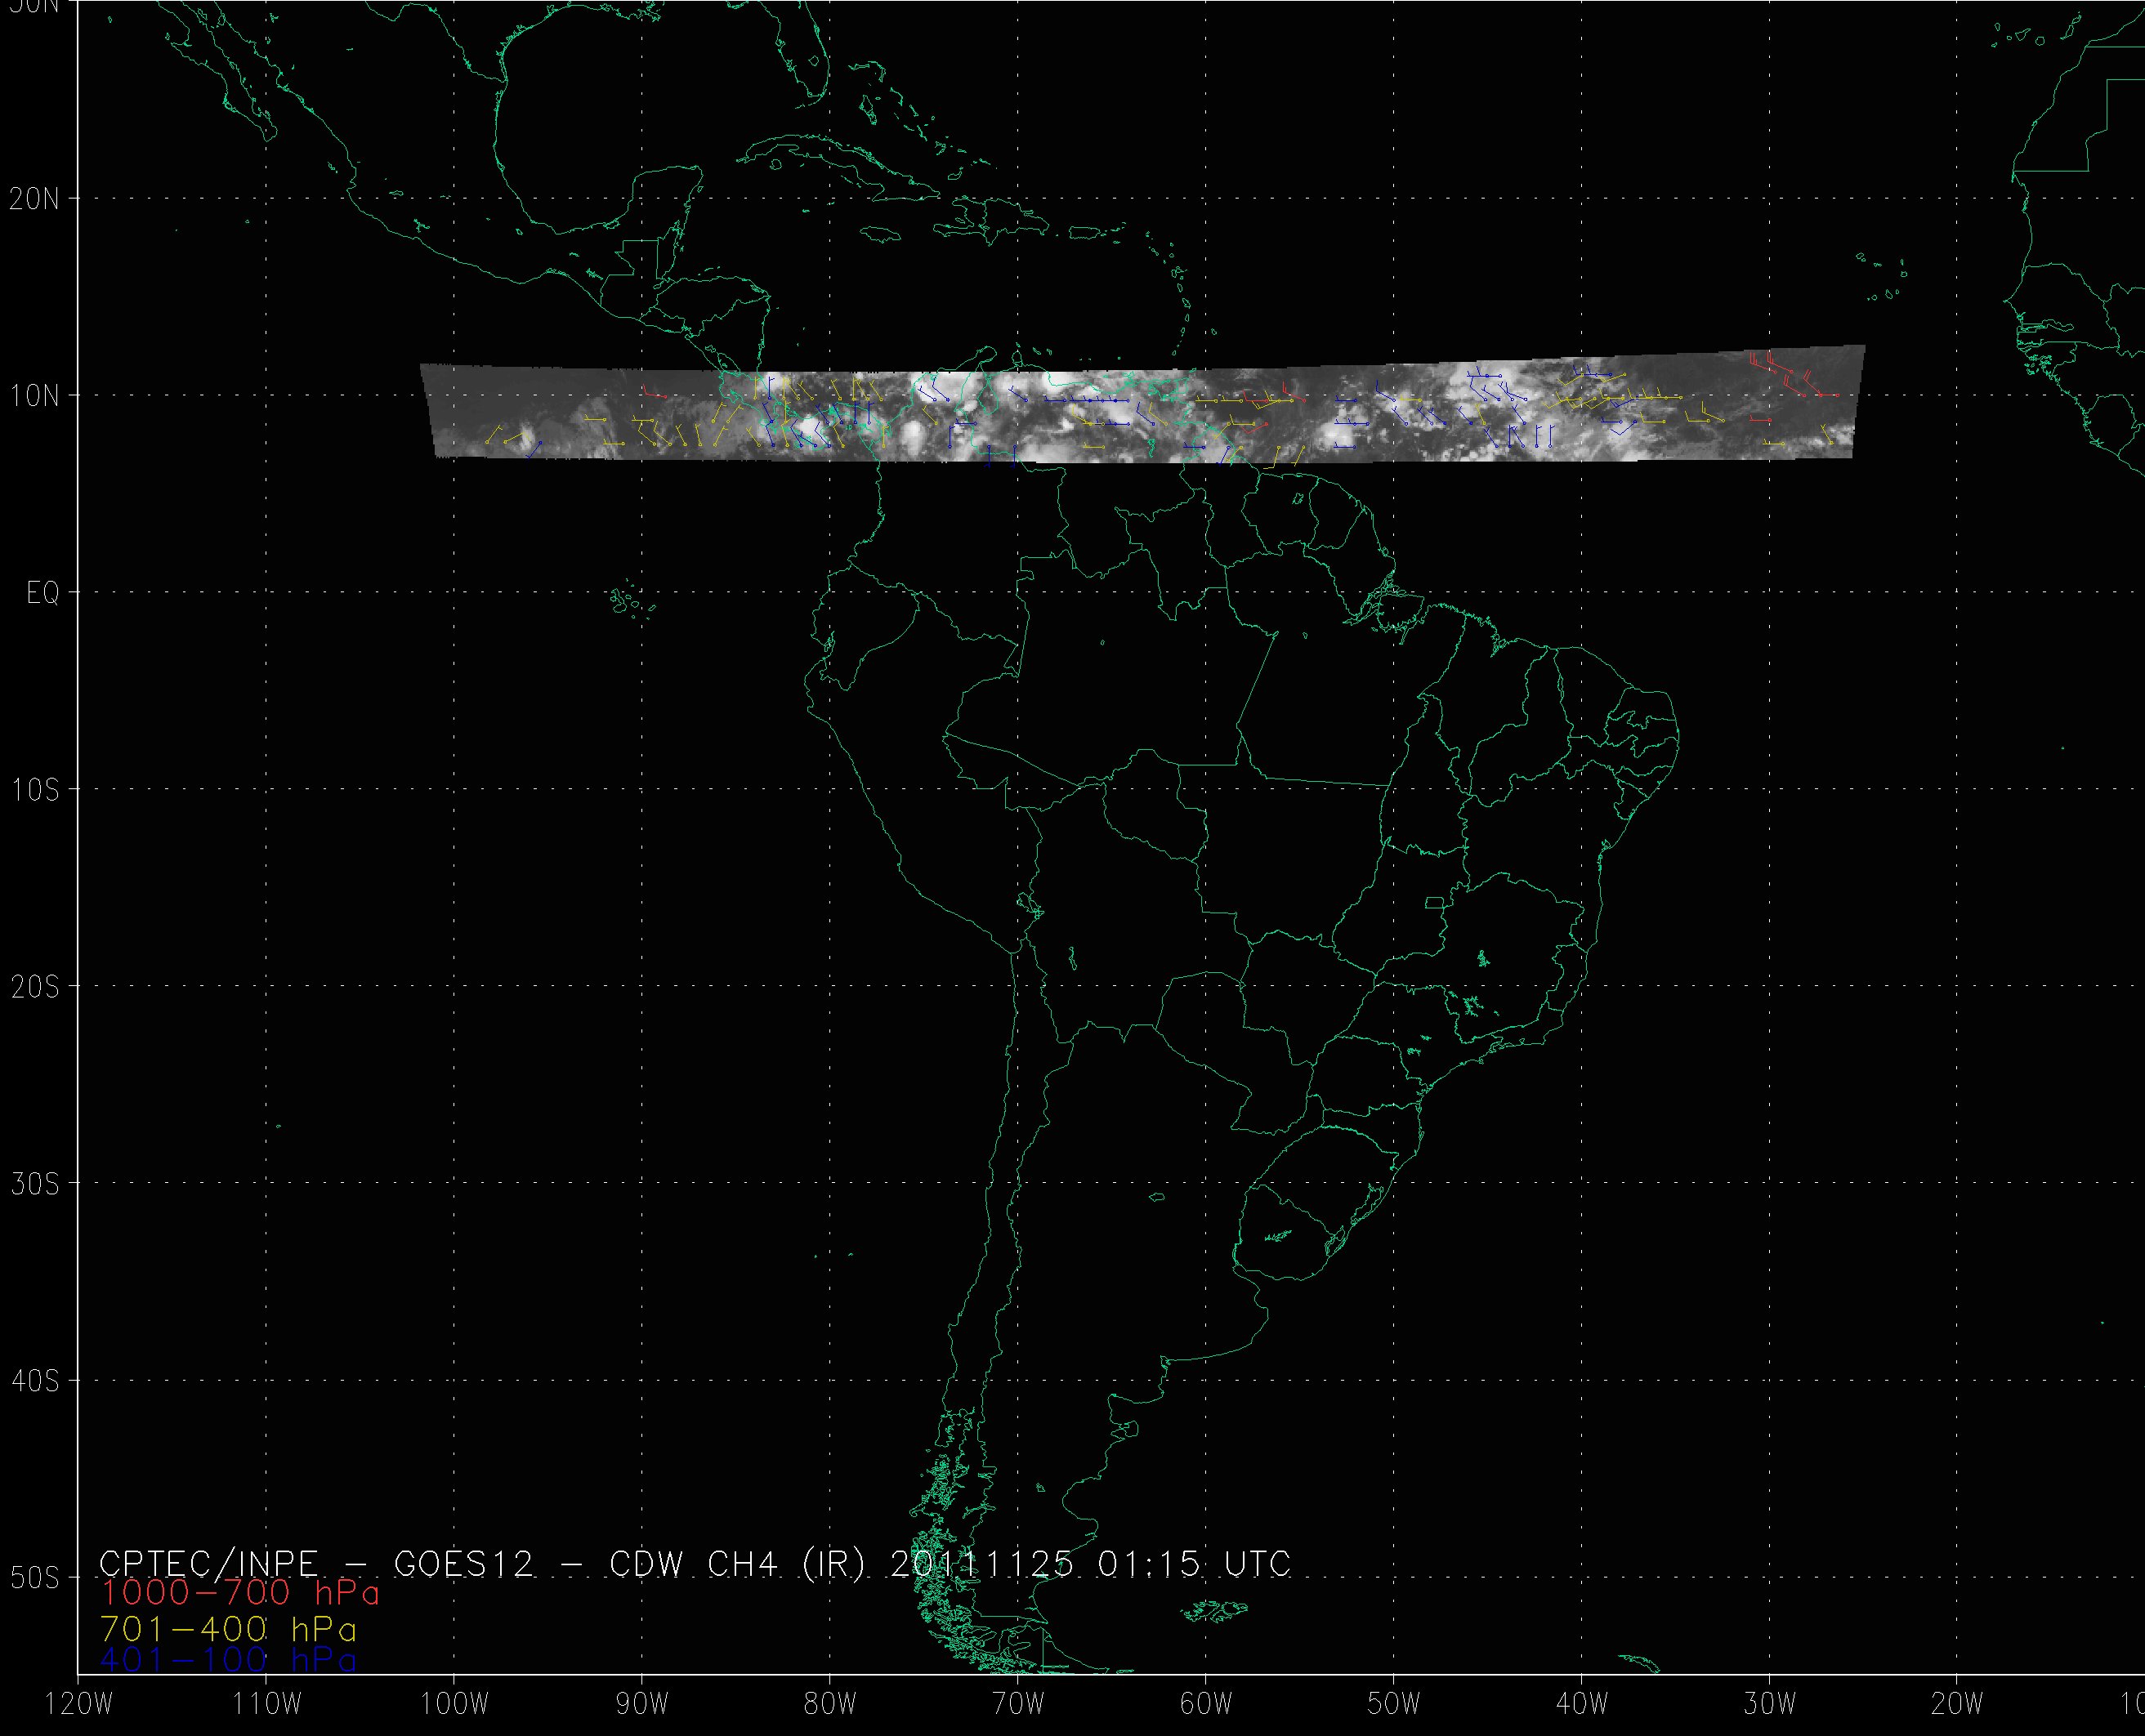2145x1736 pixels.
Task: Click the 50S latitude axis label
Action: (x=34, y=1578)
